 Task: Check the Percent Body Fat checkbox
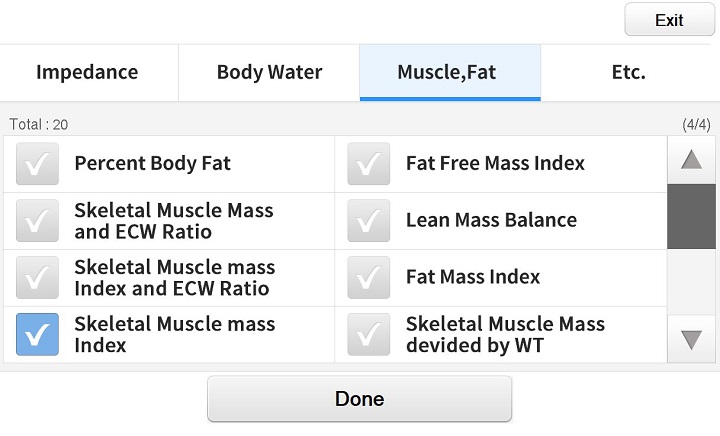click(37, 164)
